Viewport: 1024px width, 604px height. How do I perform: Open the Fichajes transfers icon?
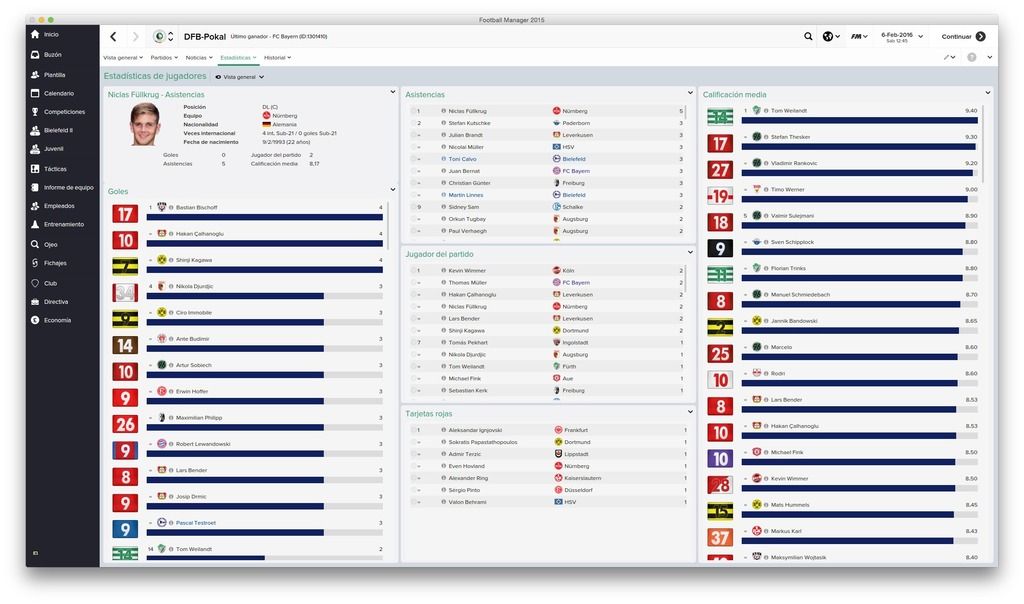(x=35, y=262)
